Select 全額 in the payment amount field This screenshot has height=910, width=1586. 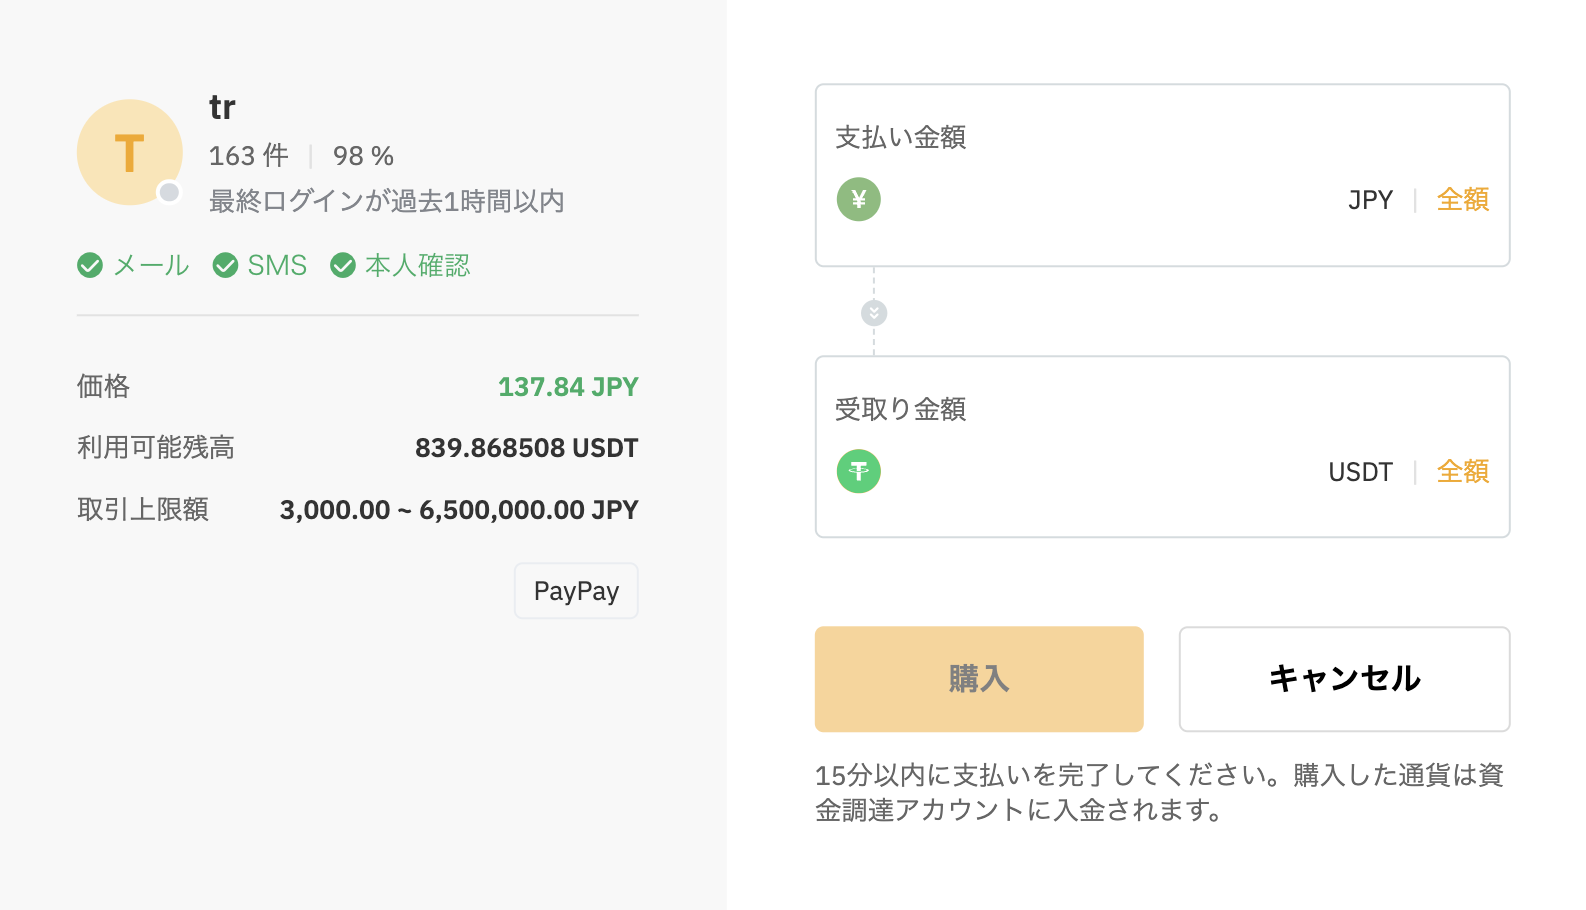point(1463,200)
